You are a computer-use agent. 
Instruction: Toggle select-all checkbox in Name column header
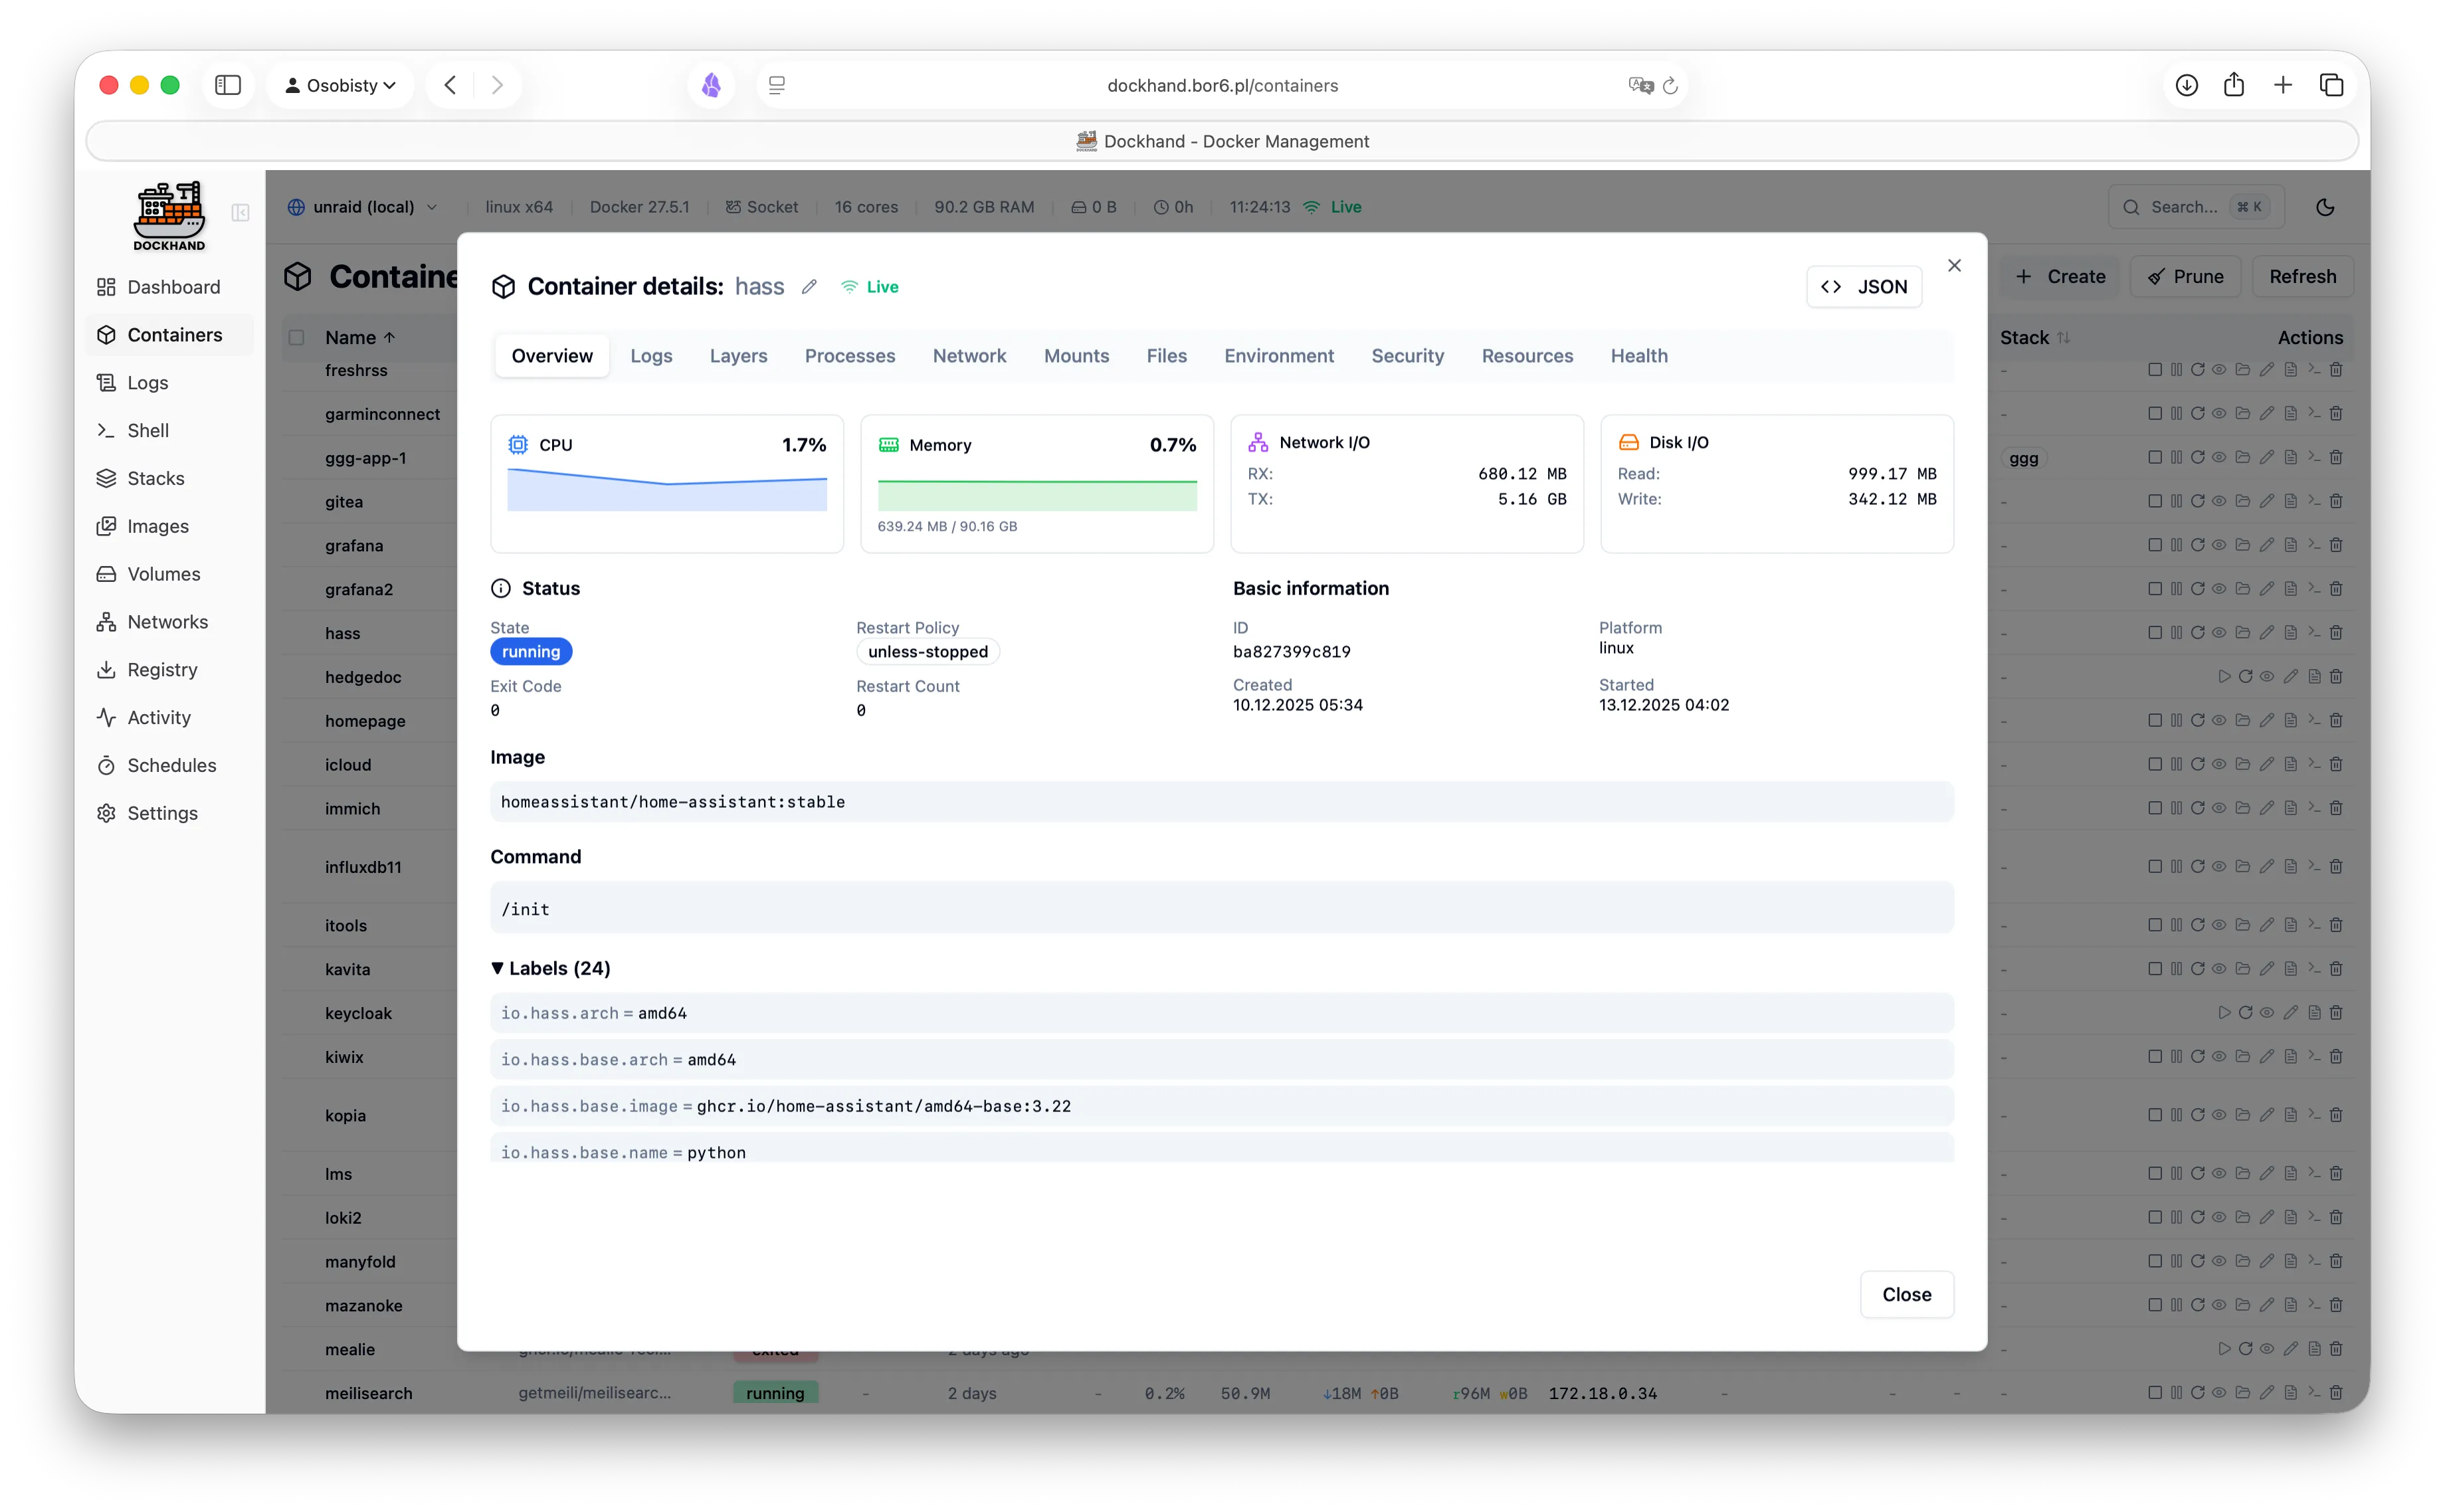coord(296,337)
